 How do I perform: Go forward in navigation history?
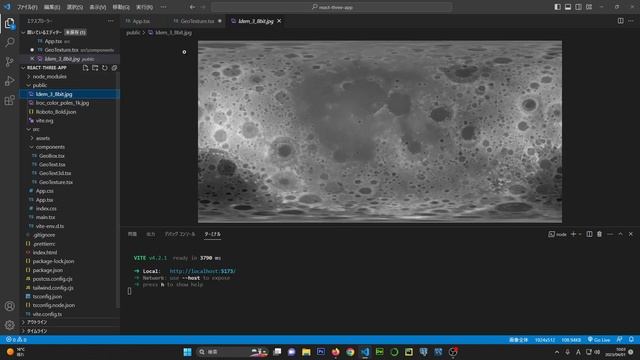(x=203, y=7)
